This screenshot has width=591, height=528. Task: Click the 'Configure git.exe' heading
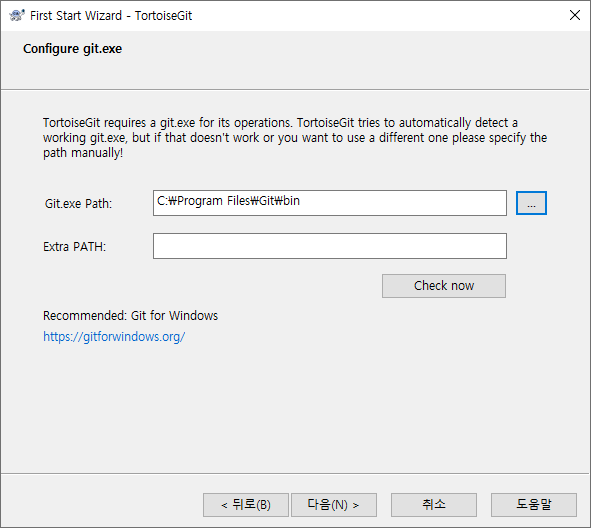coord(72,49)
